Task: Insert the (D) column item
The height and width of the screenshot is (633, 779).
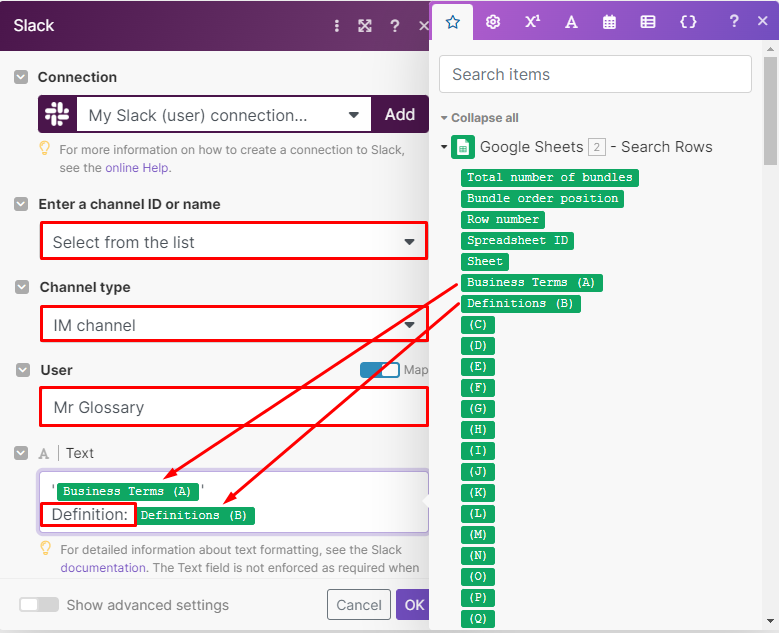Action: 477,345
